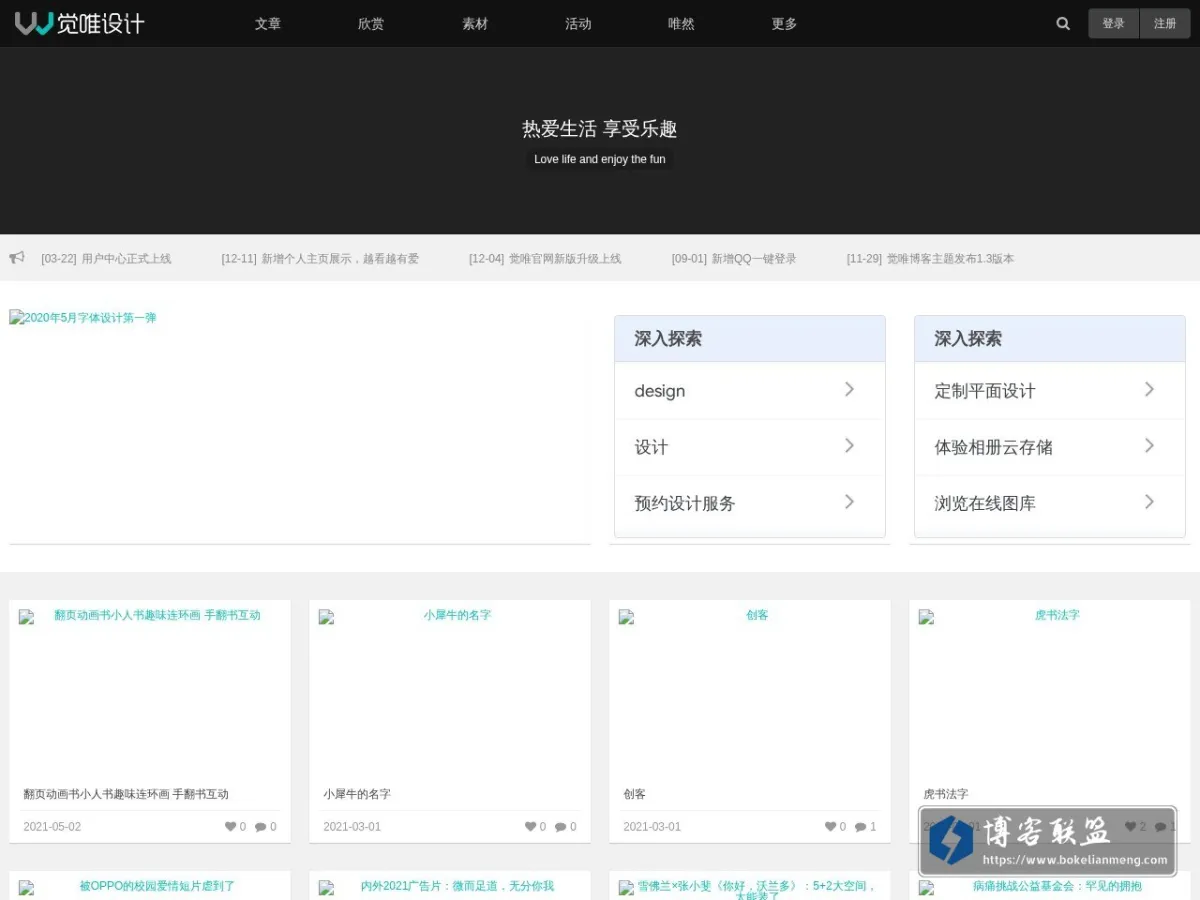Click the Love life and enjoy the fun tagline

point(600,159)
